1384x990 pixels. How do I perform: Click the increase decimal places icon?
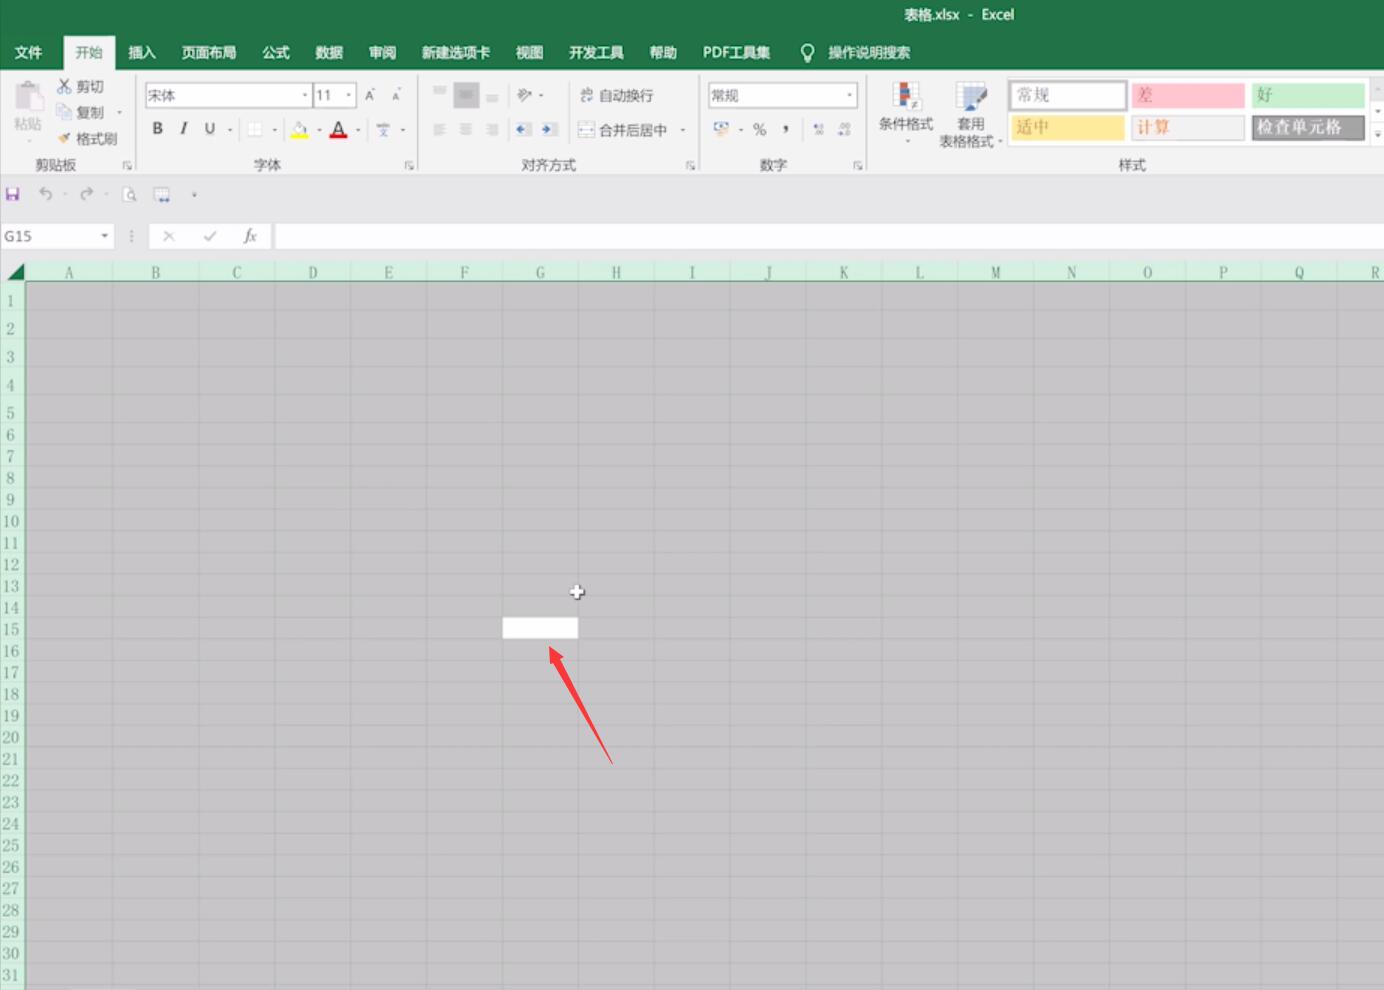[x=818, y=129]
